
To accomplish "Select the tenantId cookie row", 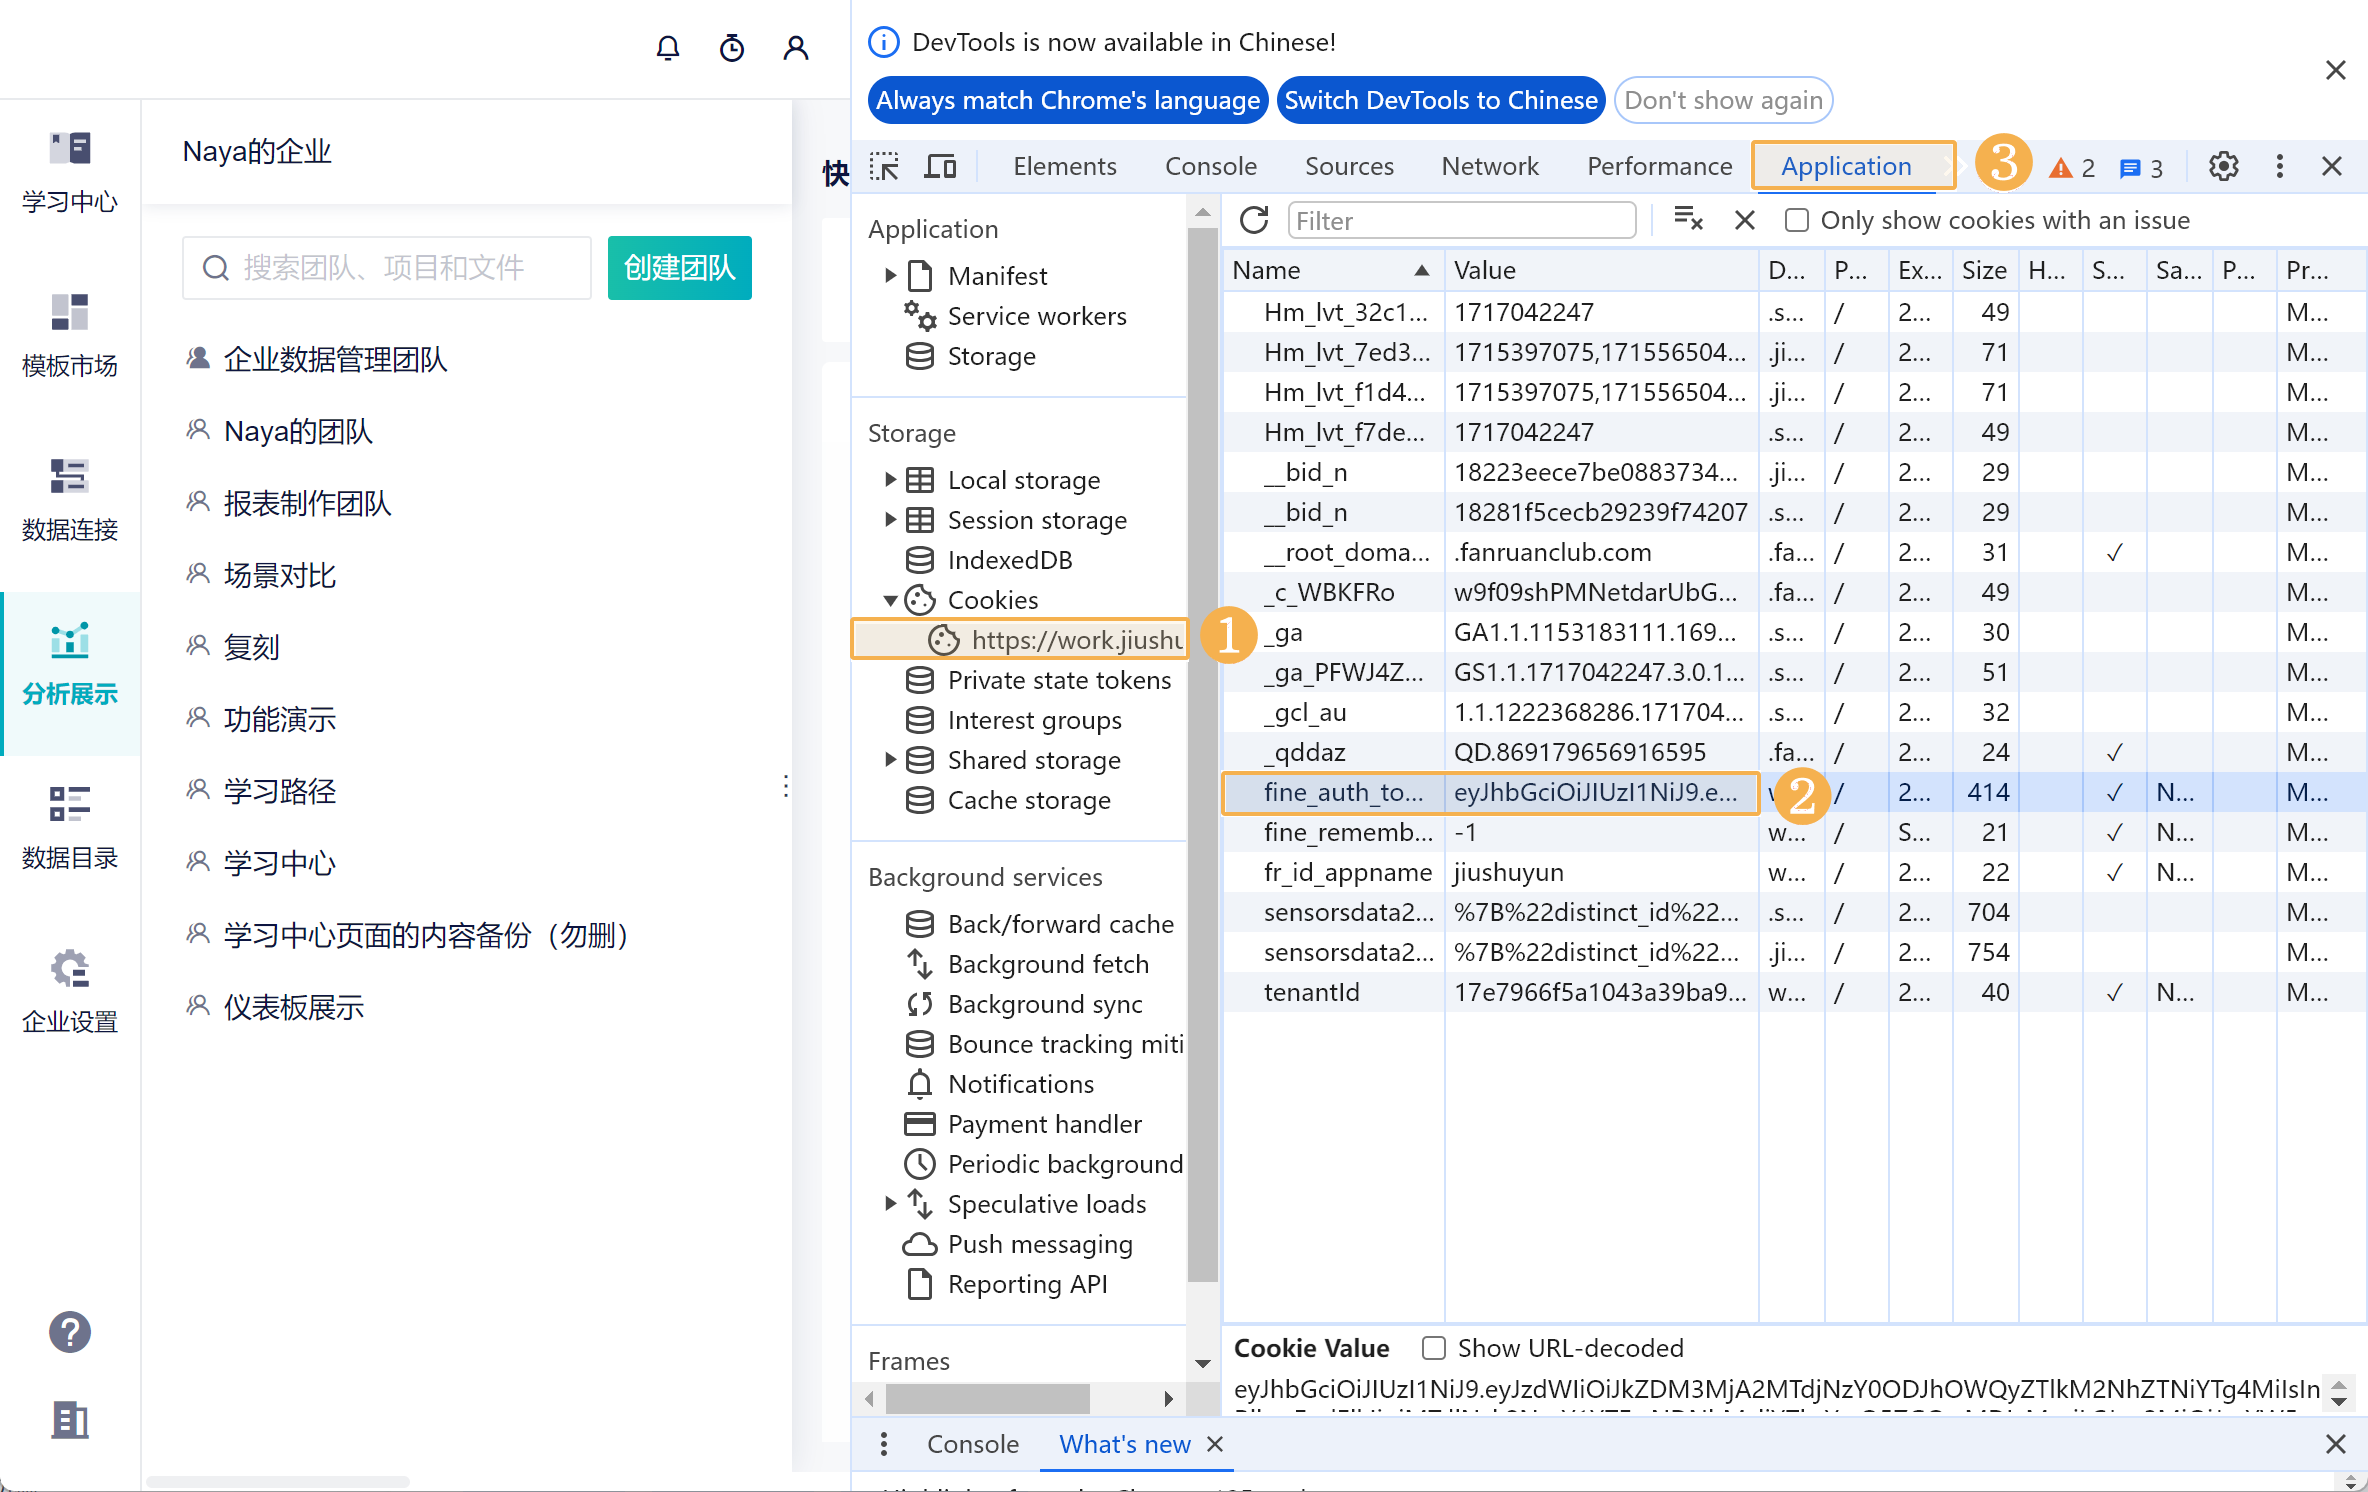I will pos(1794,992).
